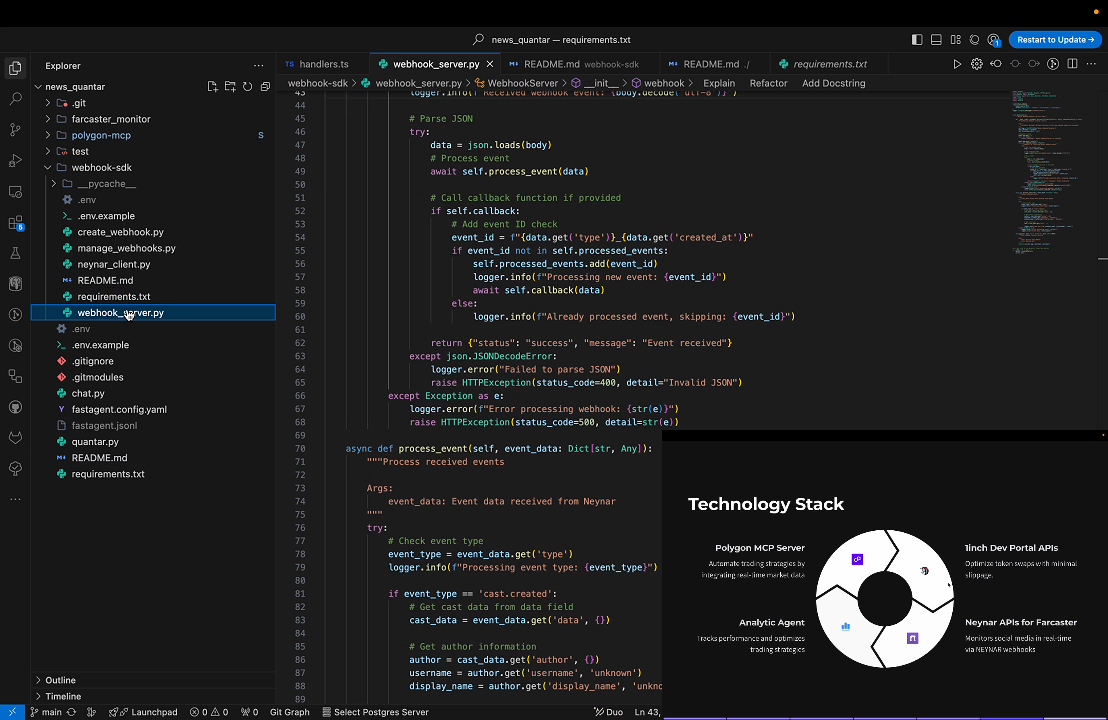The height and width of the screenshot is (720, 1108).
Task: Create a new folder in Explorer
Action: tap(230, 86)
